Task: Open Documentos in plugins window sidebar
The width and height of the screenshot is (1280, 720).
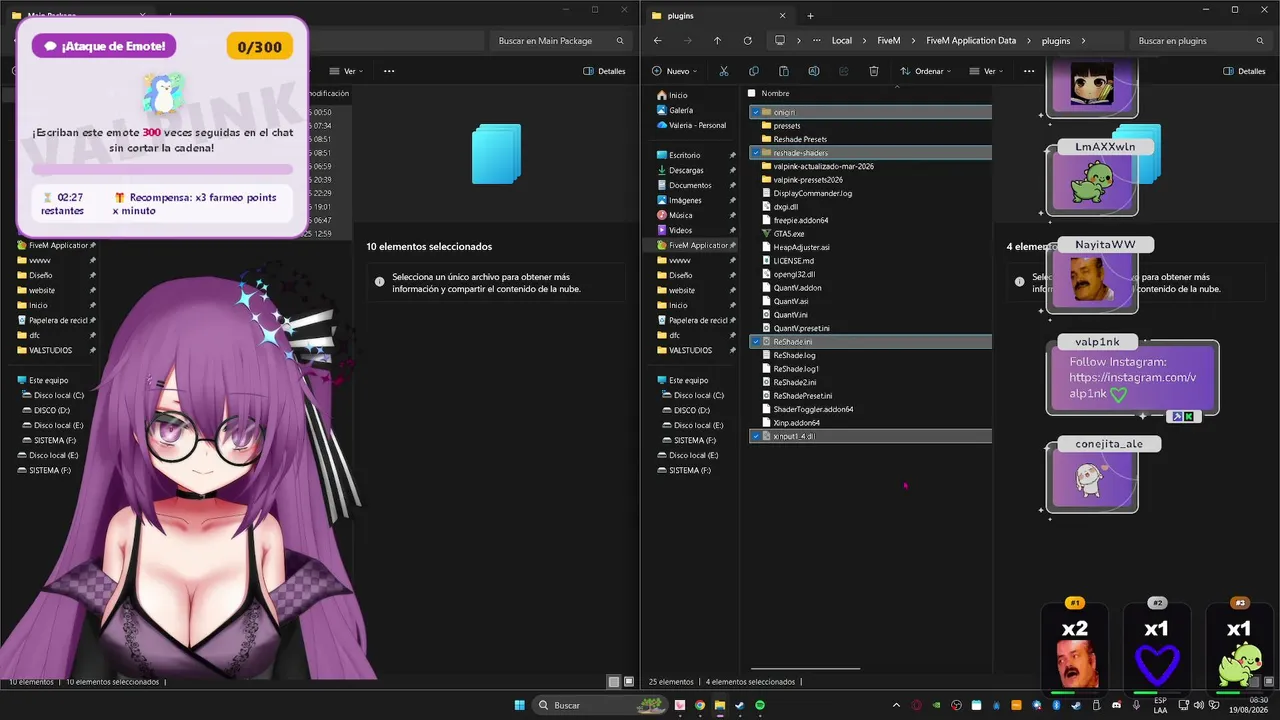Action: pos(690,185)
